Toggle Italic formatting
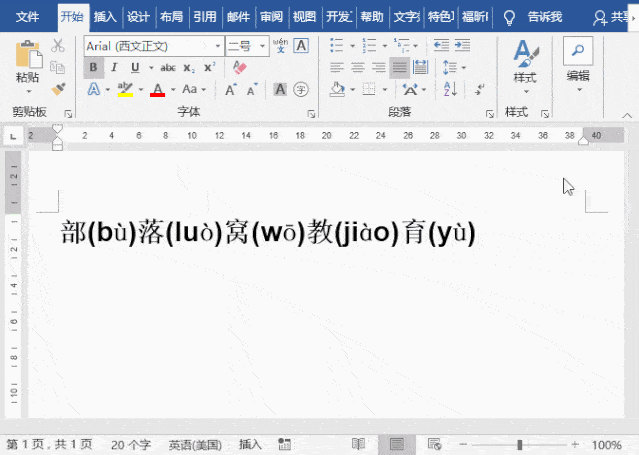The height and width of the screenshot is (455, 639). tap(114, 67)
